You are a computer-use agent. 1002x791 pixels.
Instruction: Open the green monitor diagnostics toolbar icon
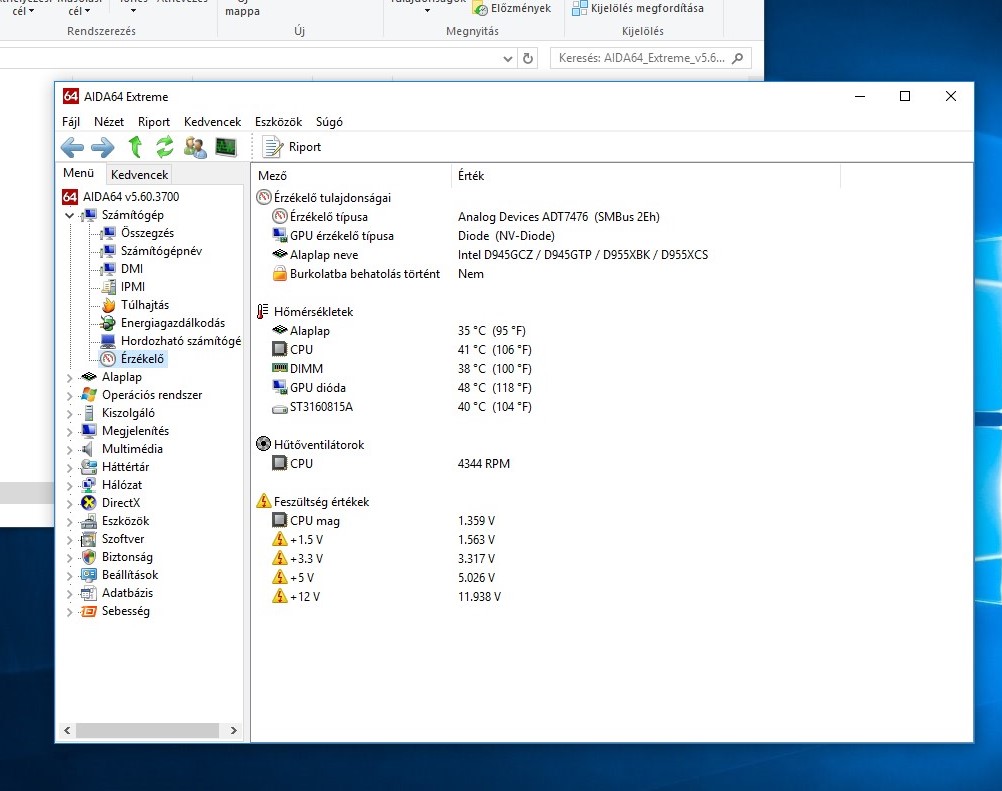point(226,148)
